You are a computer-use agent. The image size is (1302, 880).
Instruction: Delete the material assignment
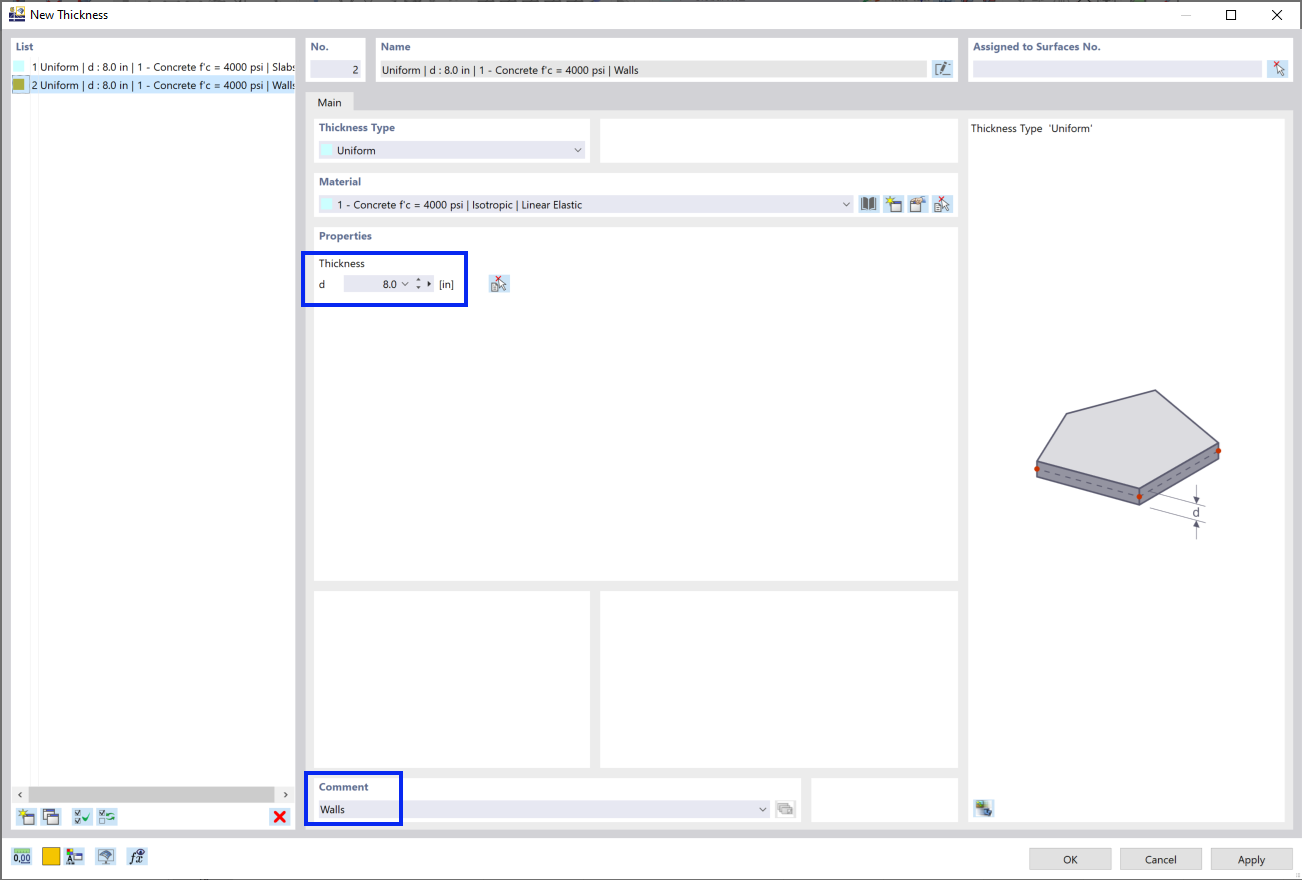pyautogui.click(x=942, y=203)
